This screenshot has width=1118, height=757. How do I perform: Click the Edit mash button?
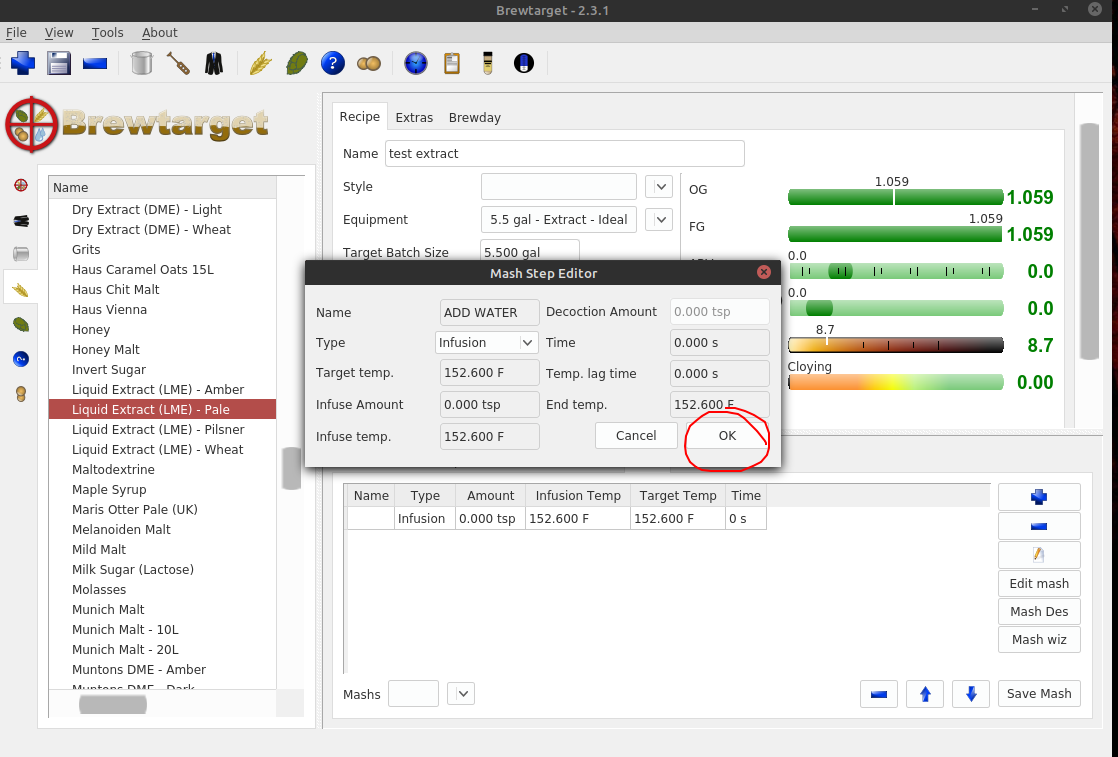click(x=1039, y=584)
